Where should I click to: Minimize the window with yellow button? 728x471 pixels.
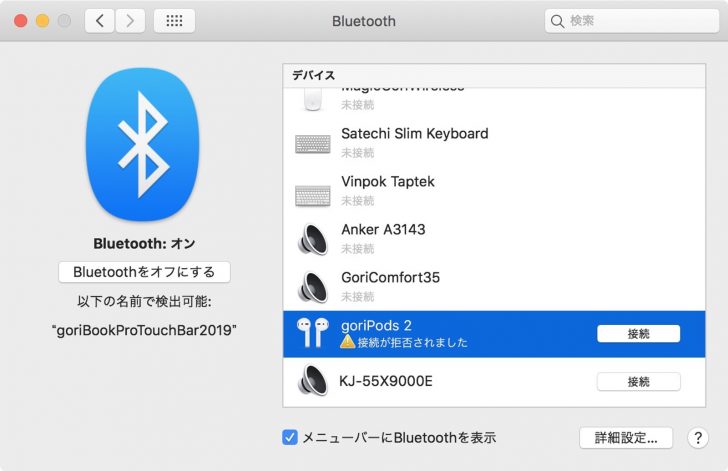click(x=42, y=21)
